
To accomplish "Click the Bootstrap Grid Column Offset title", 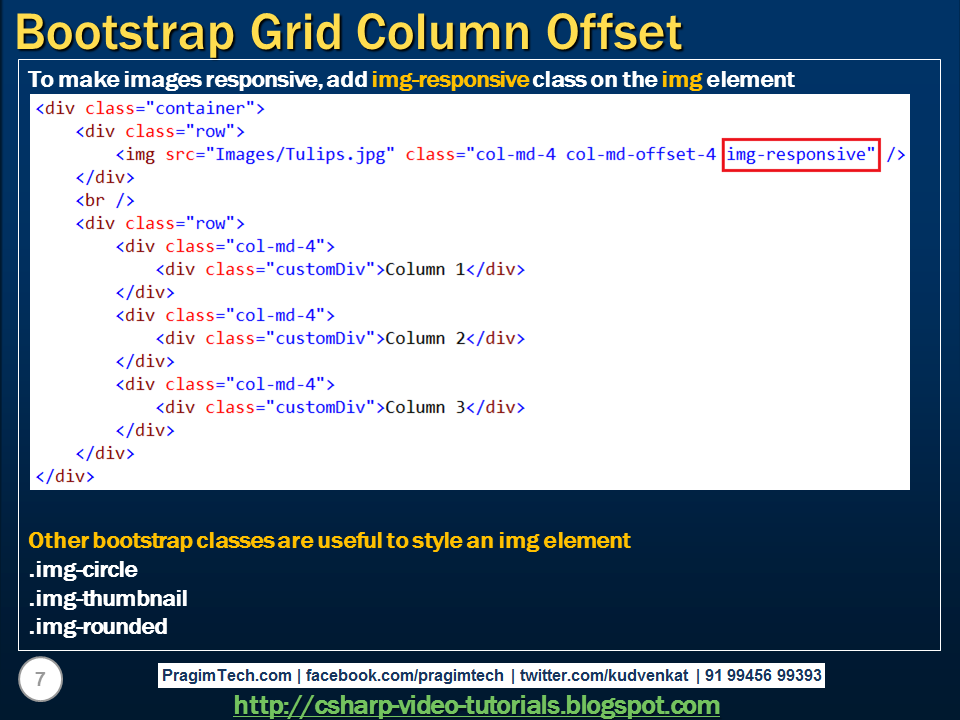I will point(348,32).
